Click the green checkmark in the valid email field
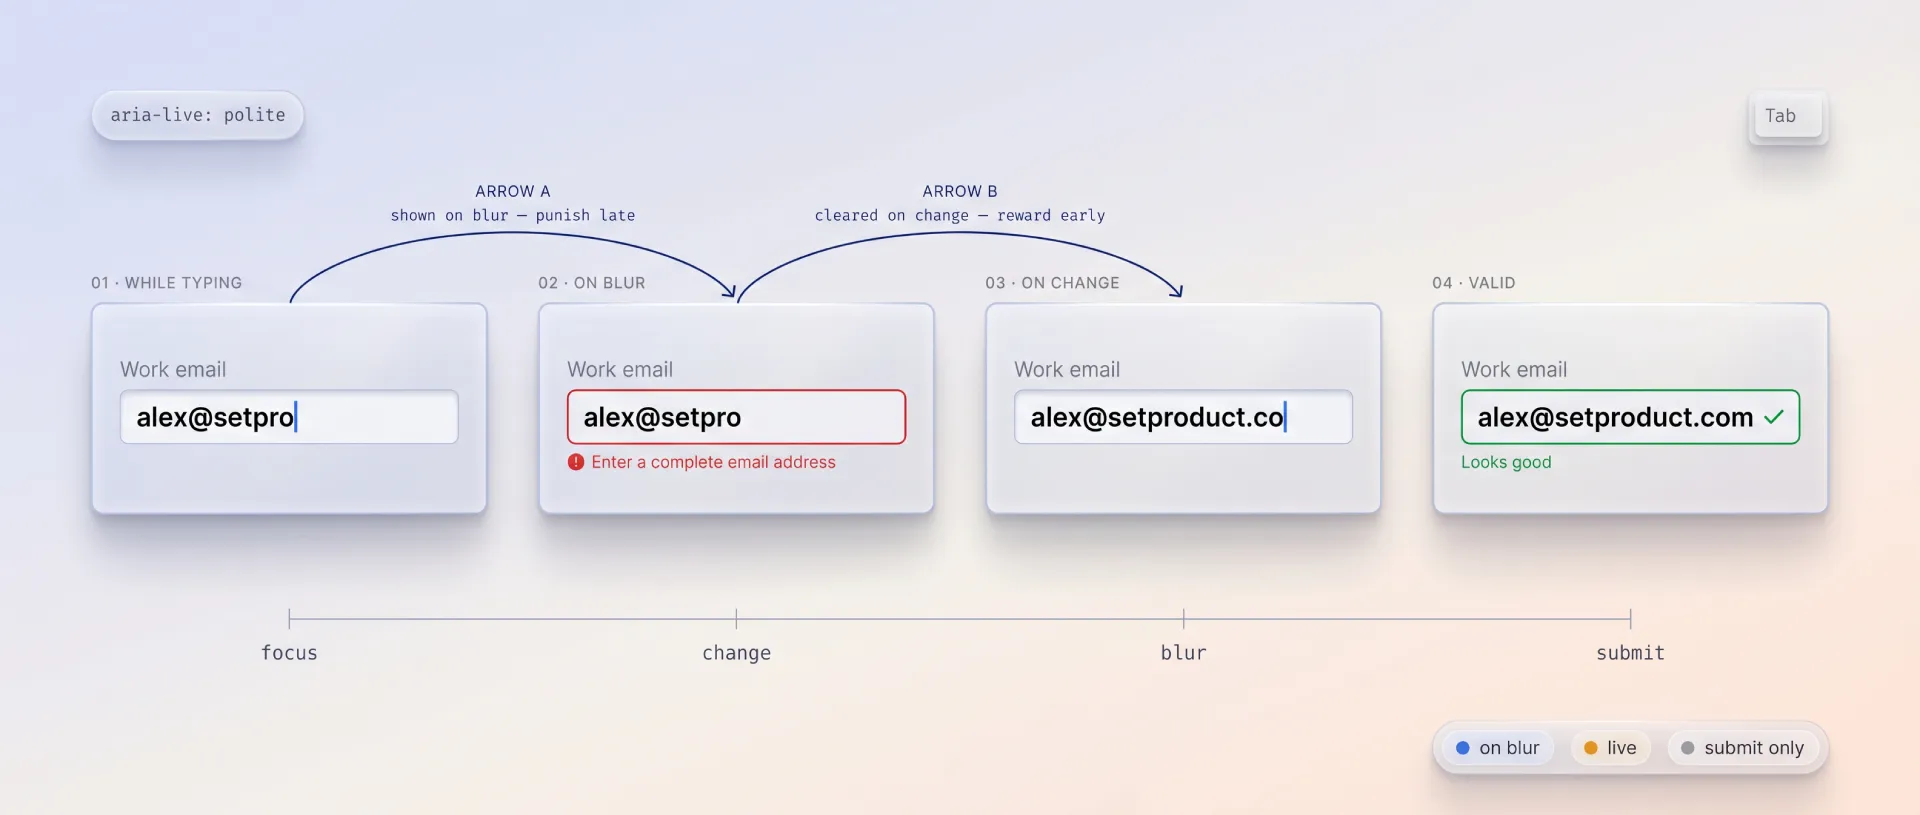Image resolution: width=1920 pixels, height=815 pixels. click(1774, 417)
